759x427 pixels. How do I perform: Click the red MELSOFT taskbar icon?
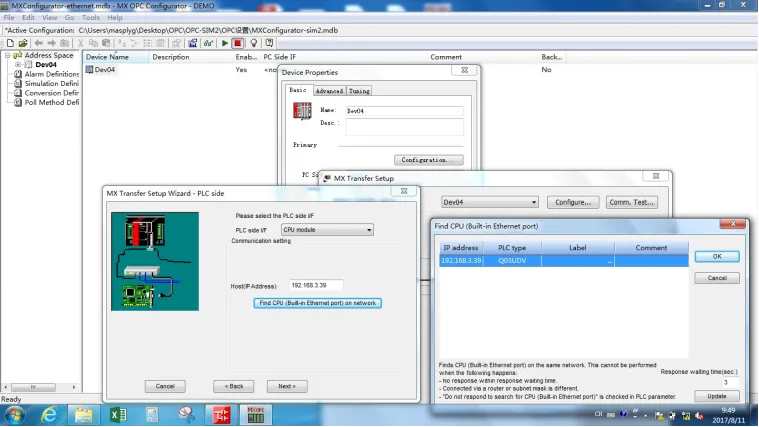point(221,415)
